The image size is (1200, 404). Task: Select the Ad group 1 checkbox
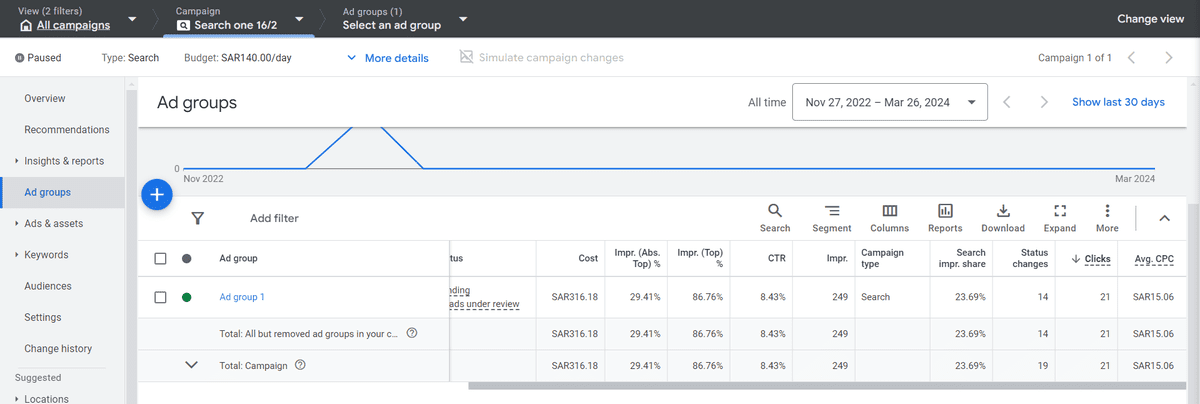161,297
